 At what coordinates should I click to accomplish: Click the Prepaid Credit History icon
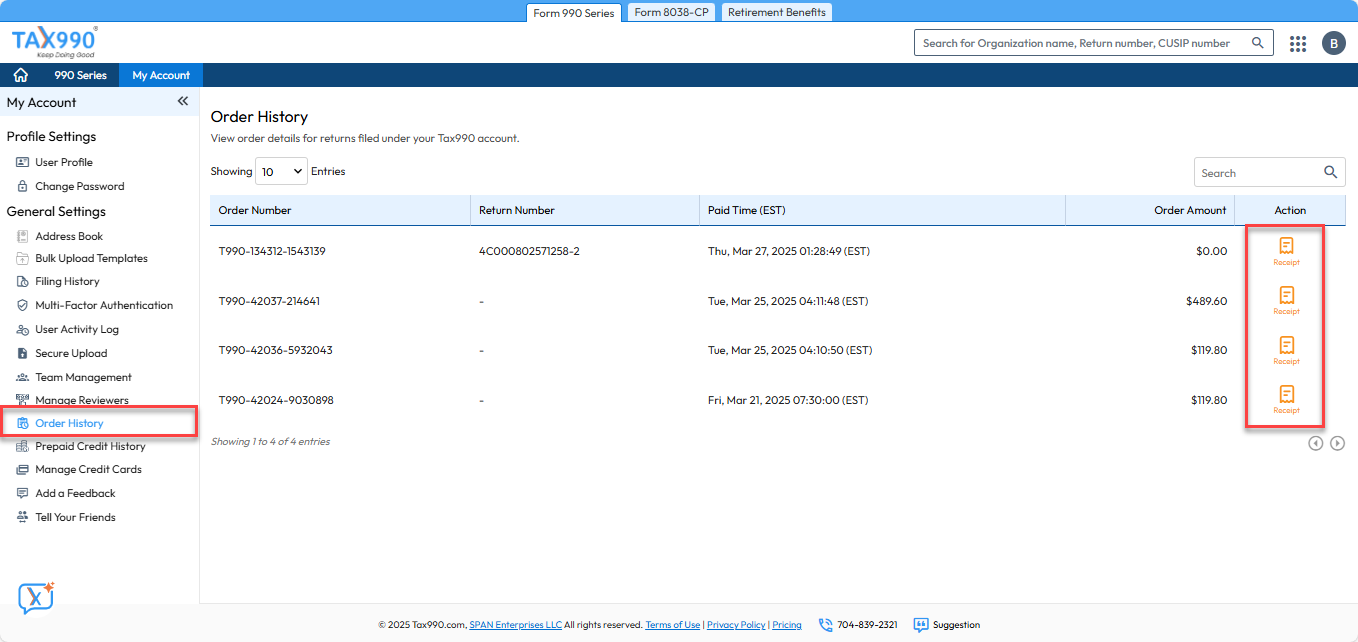point(23,446)
